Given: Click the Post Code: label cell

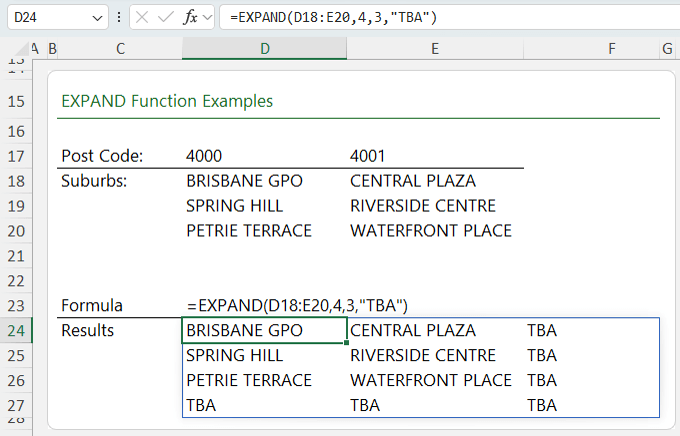Looking at the screenshot, I should 102,156.
